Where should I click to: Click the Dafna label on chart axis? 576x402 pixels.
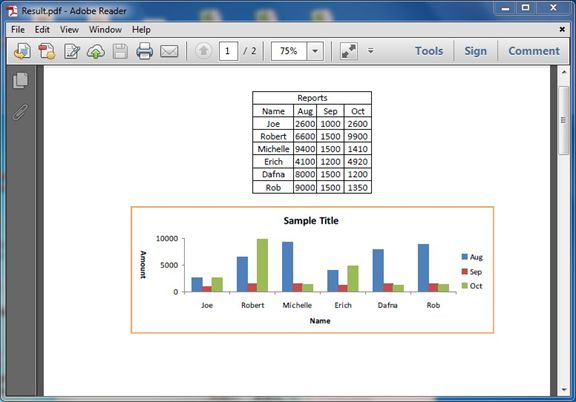click(x=388, y=305)
